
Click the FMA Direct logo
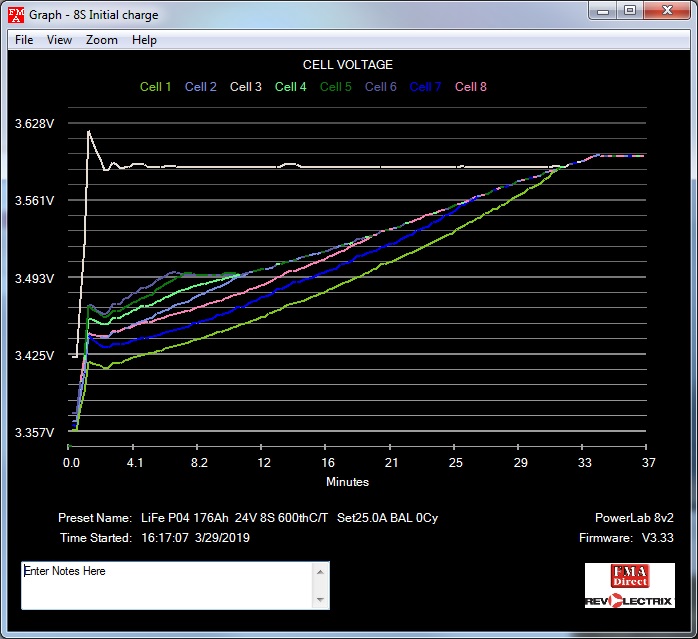(x=630, y=575)
